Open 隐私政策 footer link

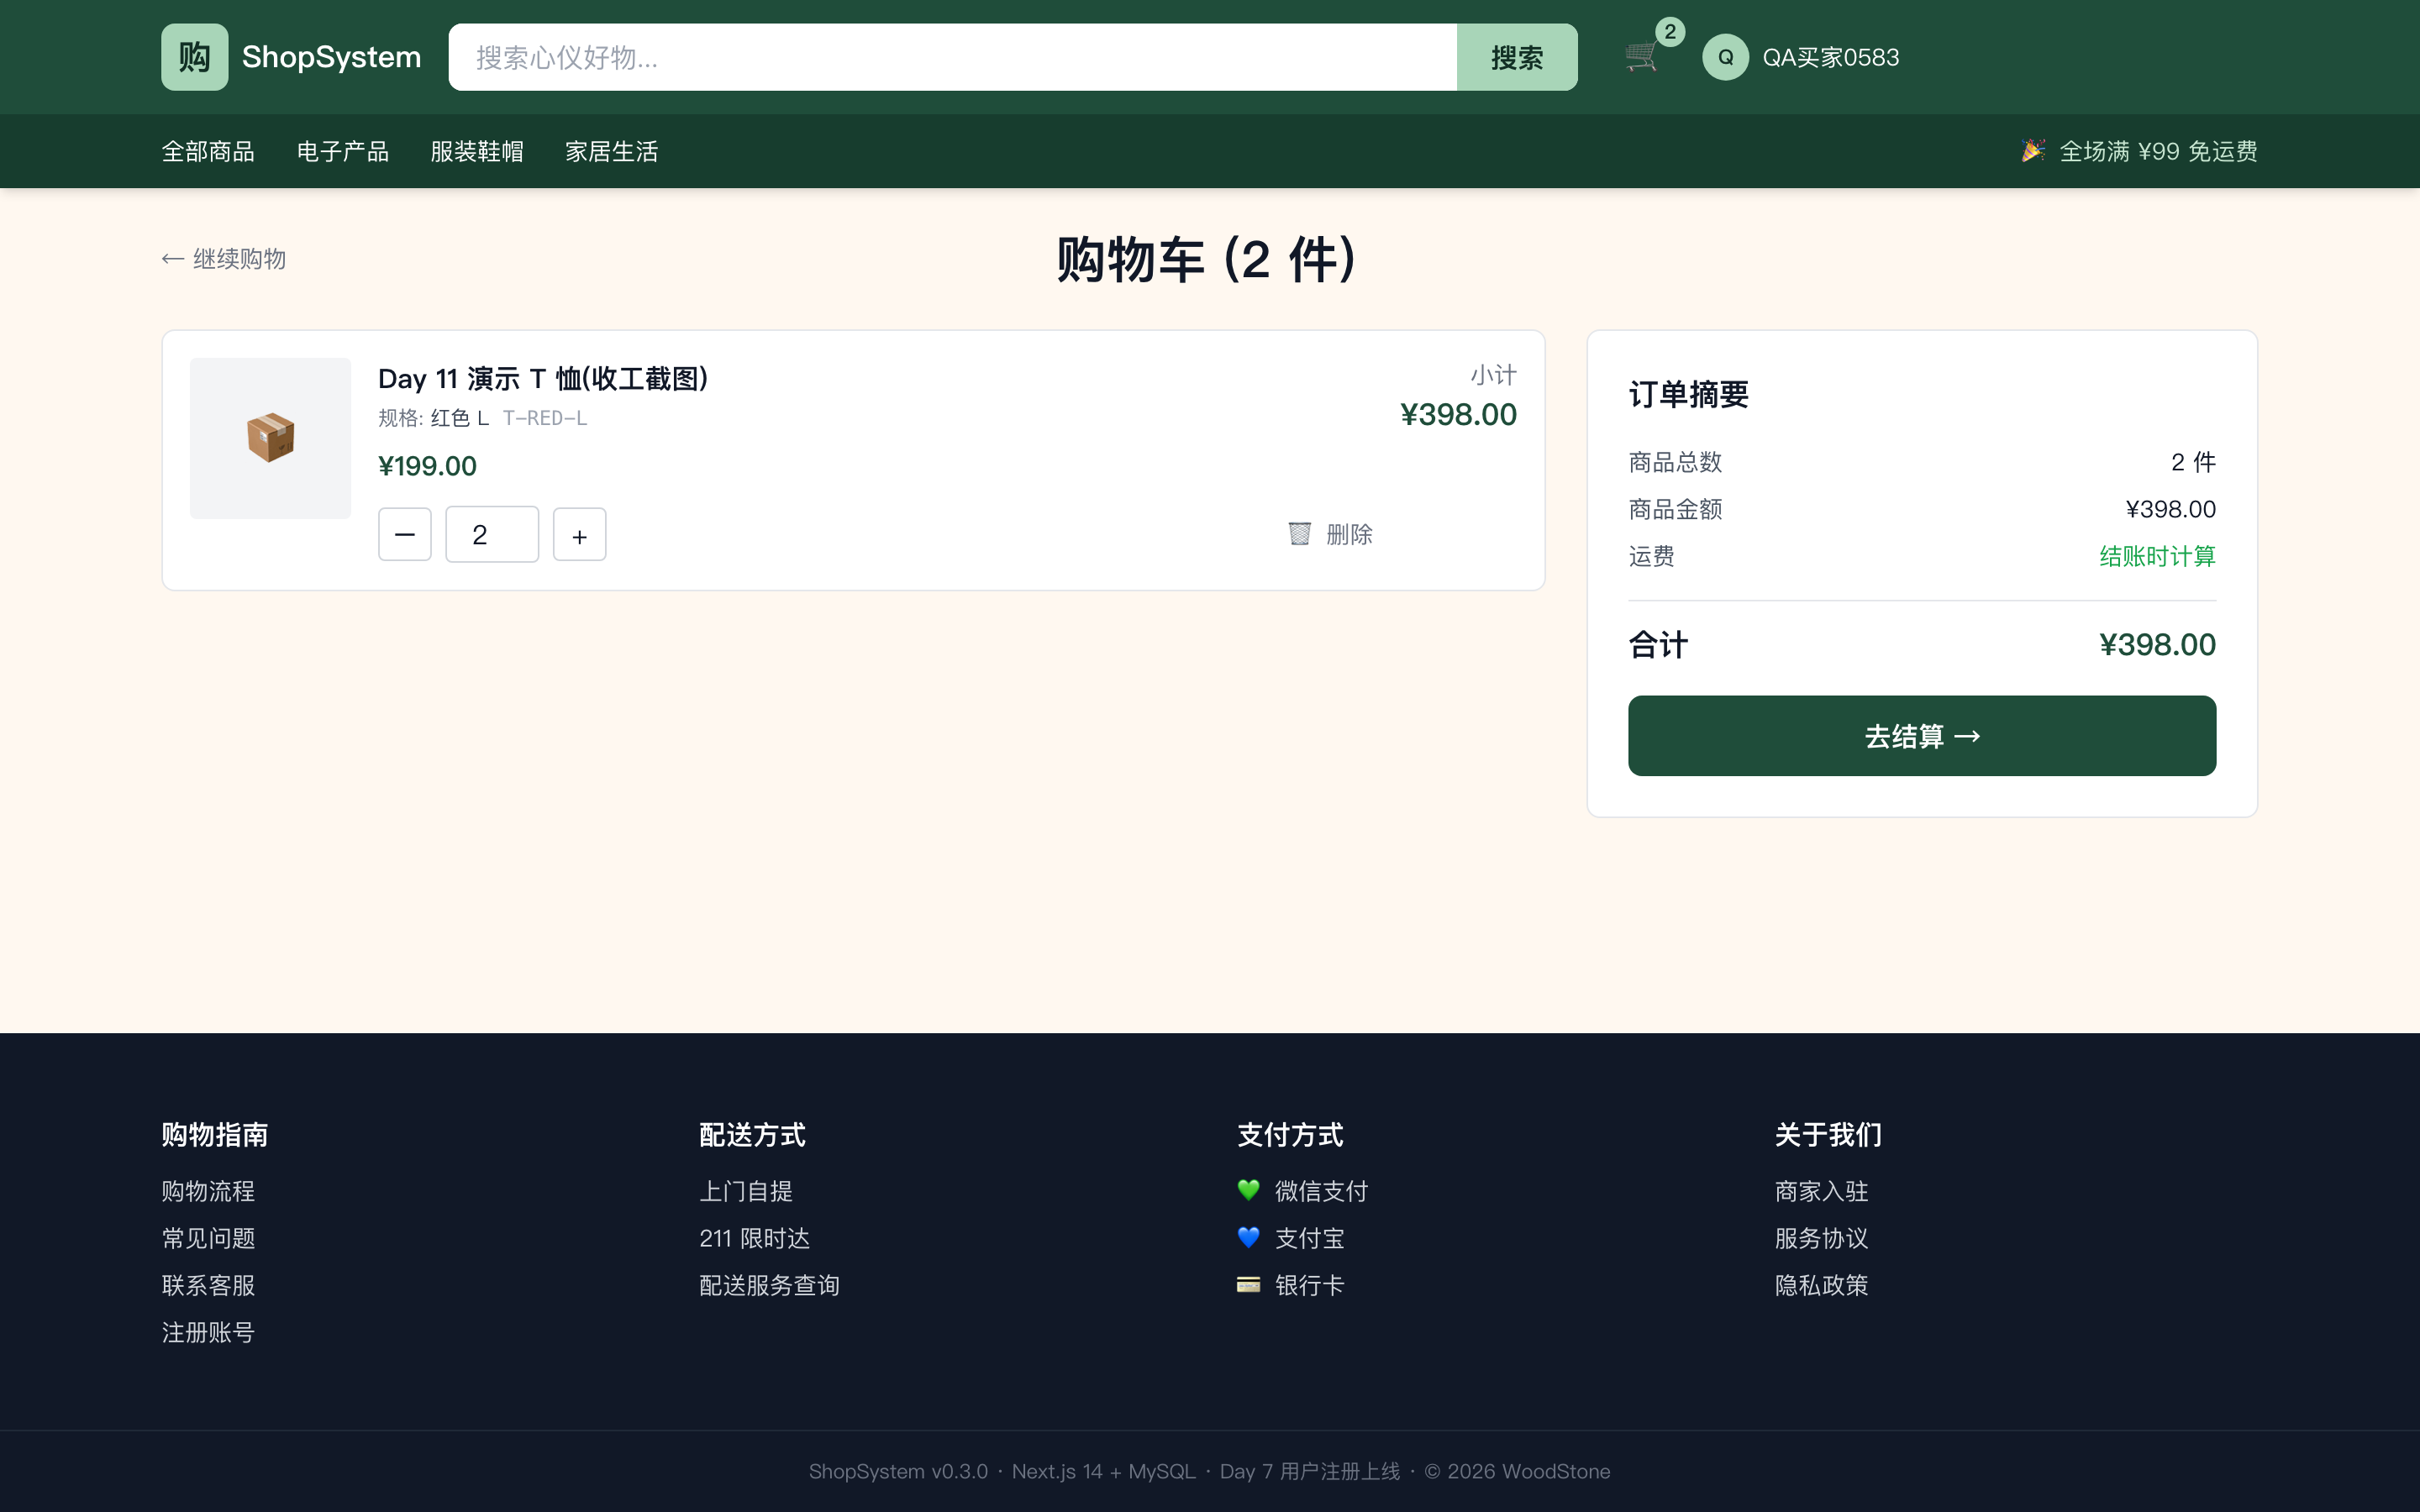(x=1821, y=1285)
